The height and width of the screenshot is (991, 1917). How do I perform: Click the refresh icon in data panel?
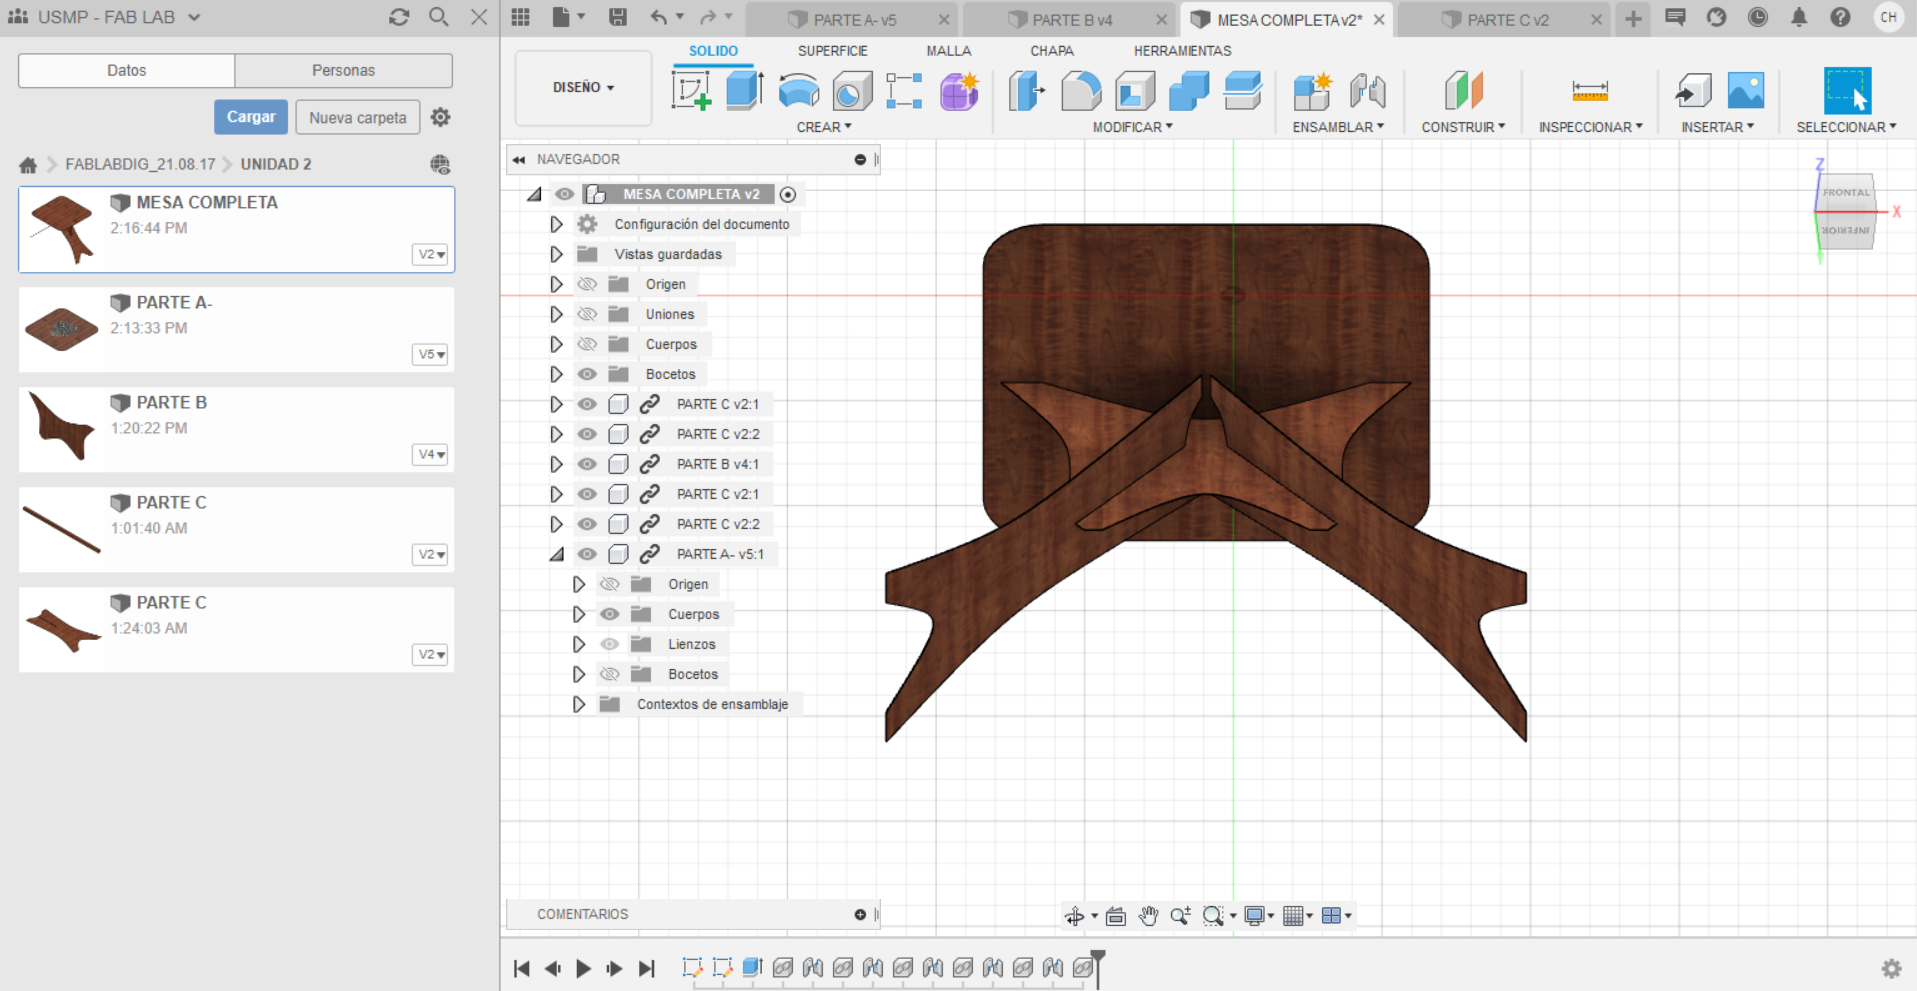tap(399, 17)
